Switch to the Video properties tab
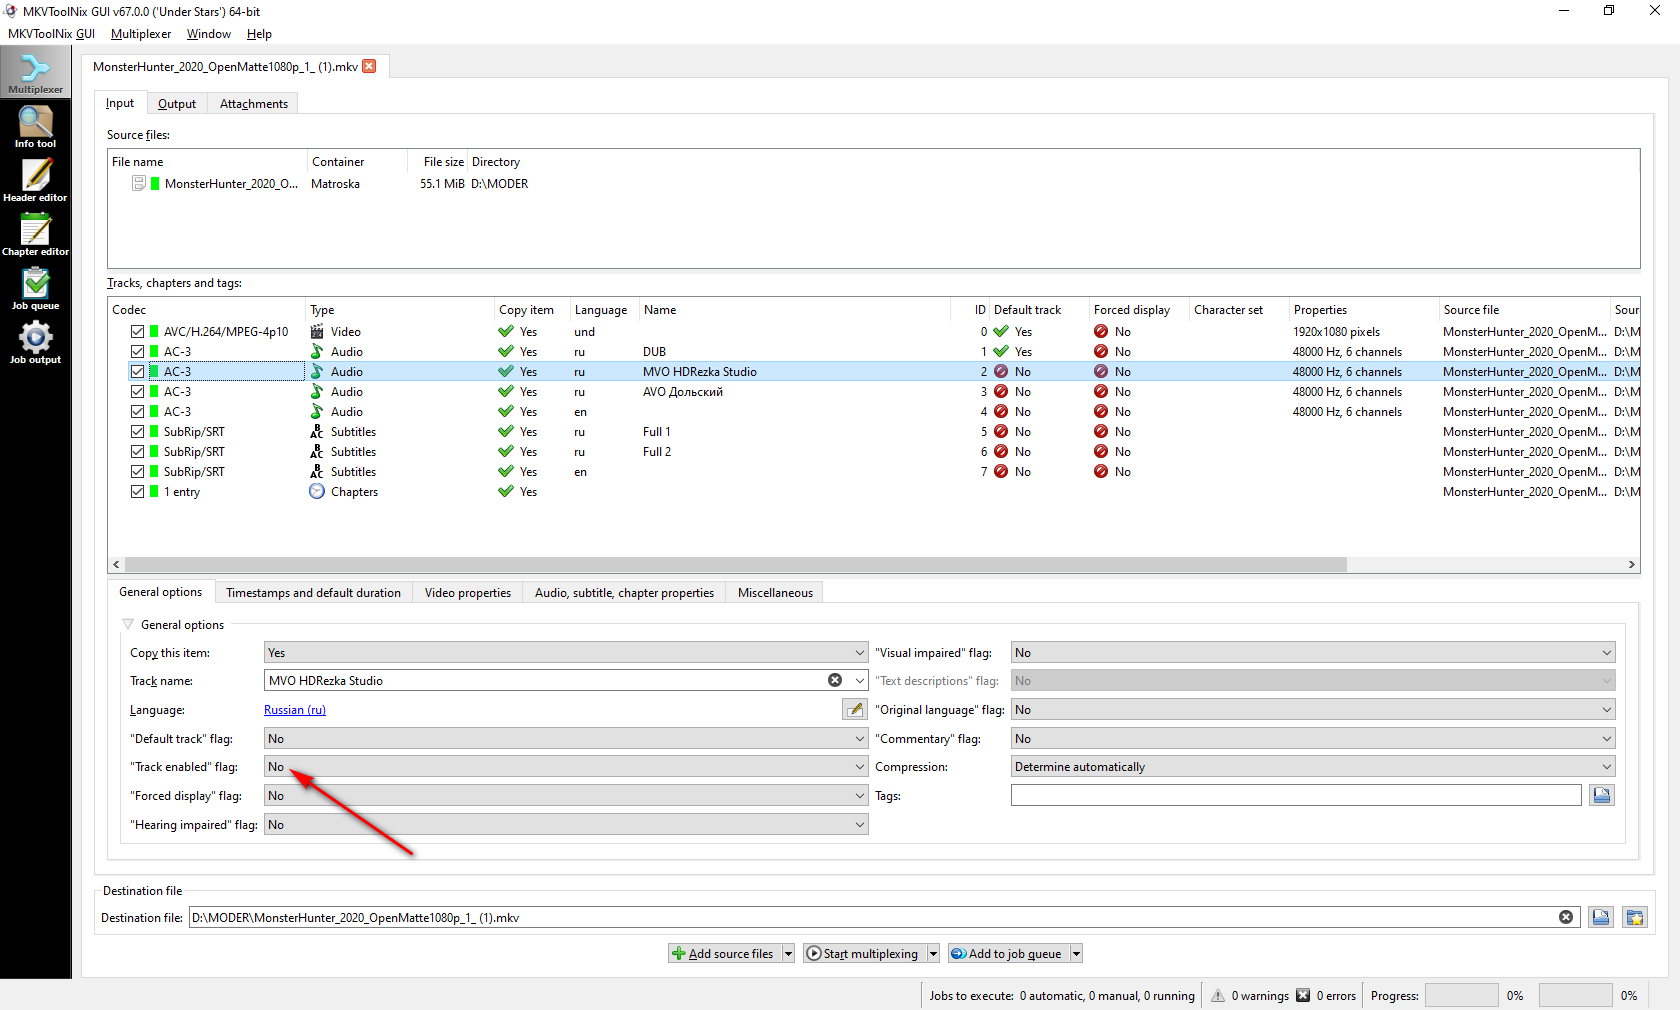Viewport: 1680px width, 1010px height. coord(468,592)
